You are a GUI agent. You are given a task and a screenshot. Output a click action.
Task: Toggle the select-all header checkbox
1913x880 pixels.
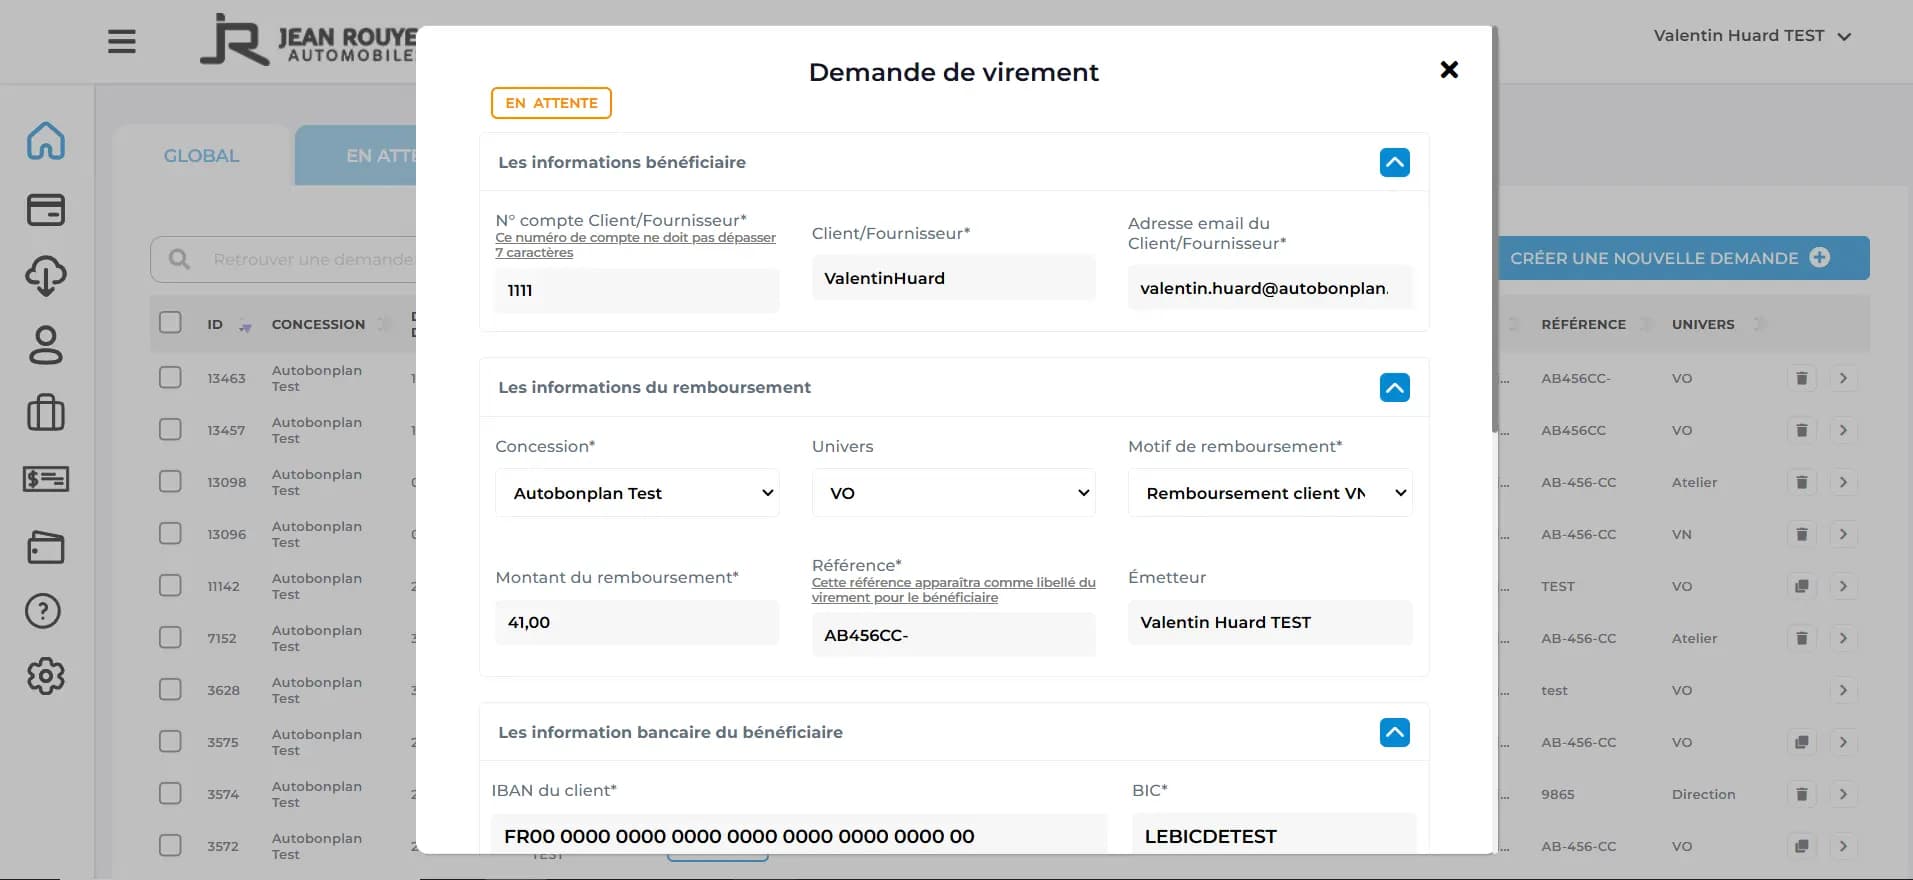point(171,323)
